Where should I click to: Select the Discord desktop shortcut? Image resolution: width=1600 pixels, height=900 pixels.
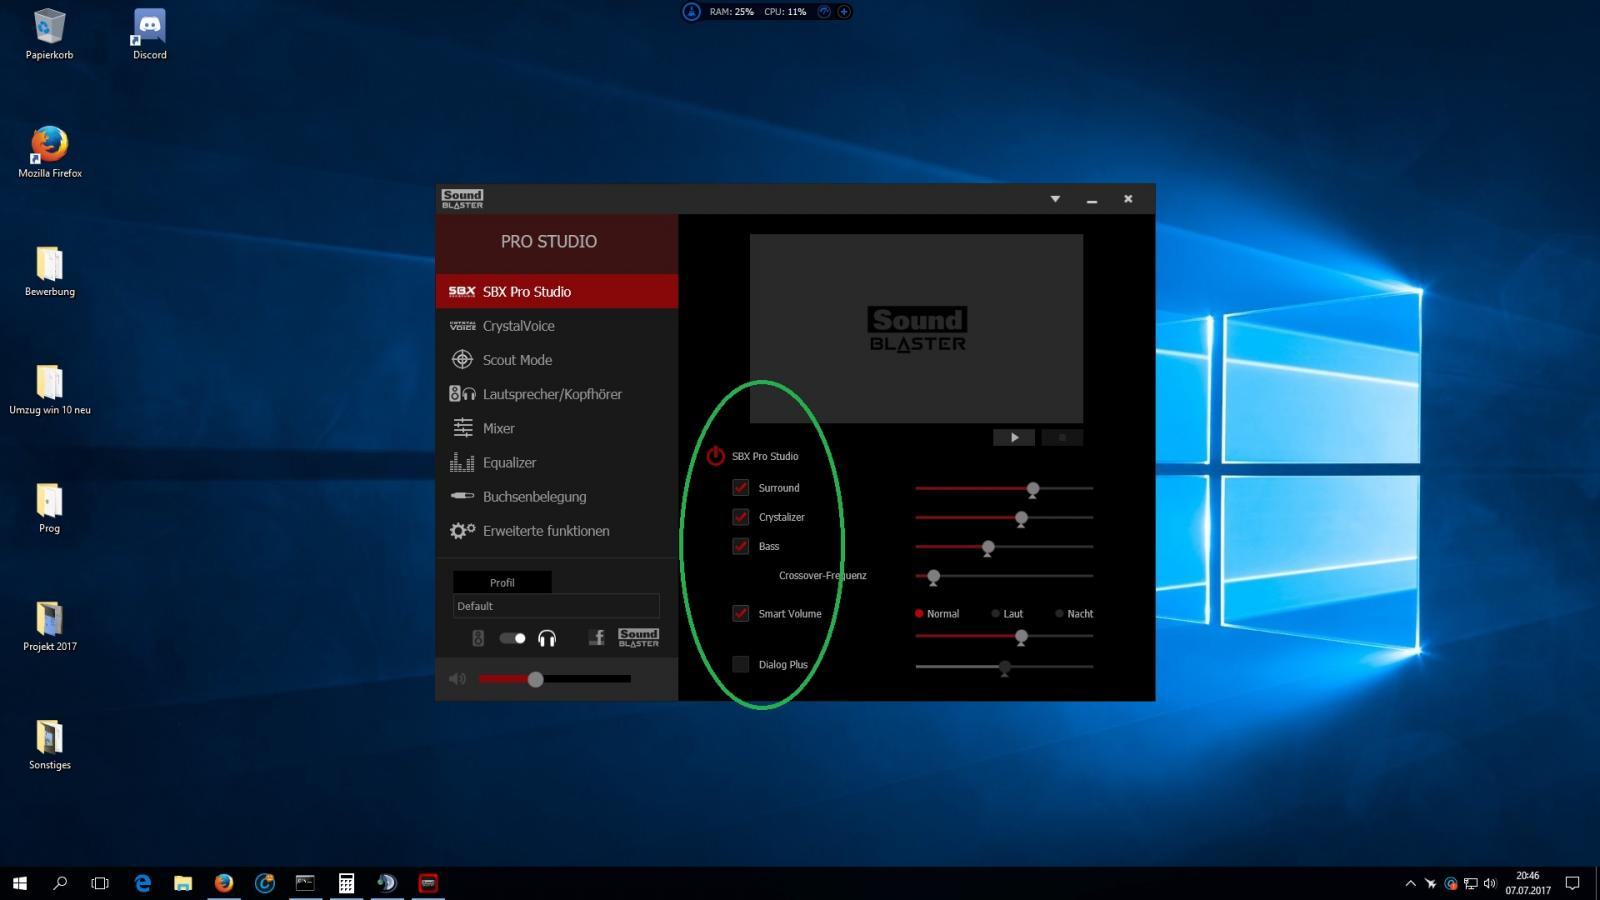tap(149, 34)
